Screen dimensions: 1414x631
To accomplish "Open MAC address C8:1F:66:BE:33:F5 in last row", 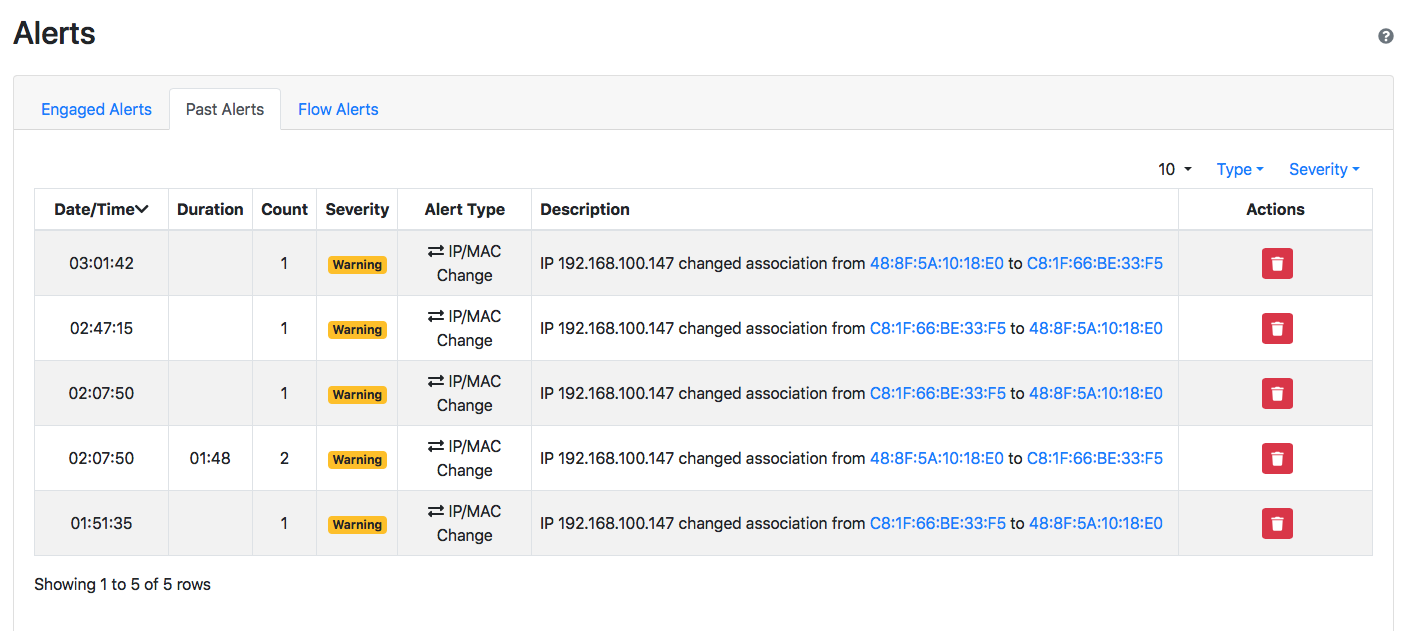I will click(x=938, y=523).
